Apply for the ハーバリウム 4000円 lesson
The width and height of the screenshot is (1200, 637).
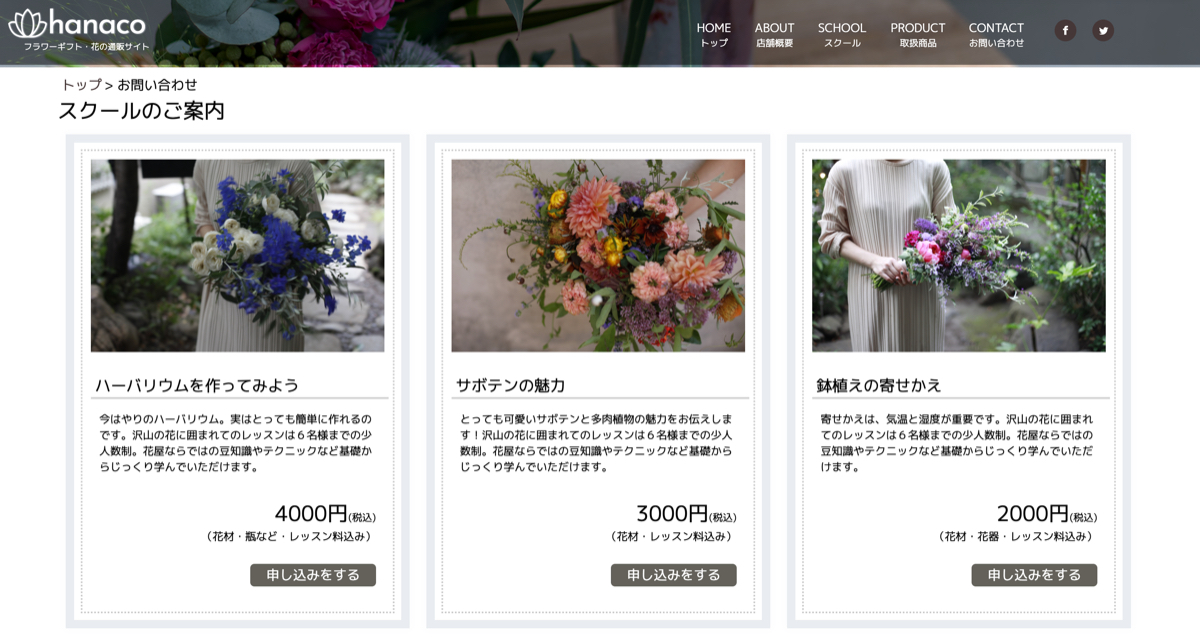click(x=313, y=575)
